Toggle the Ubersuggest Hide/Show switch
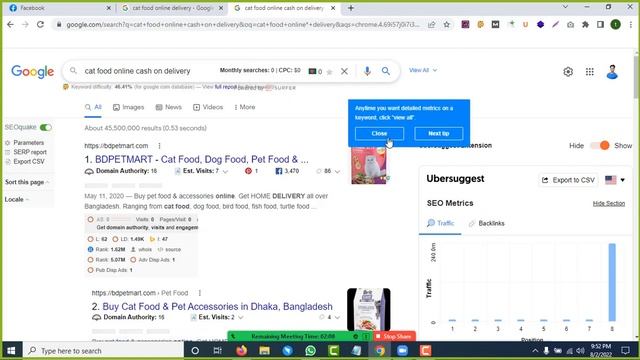 click(x=600, y=146)
